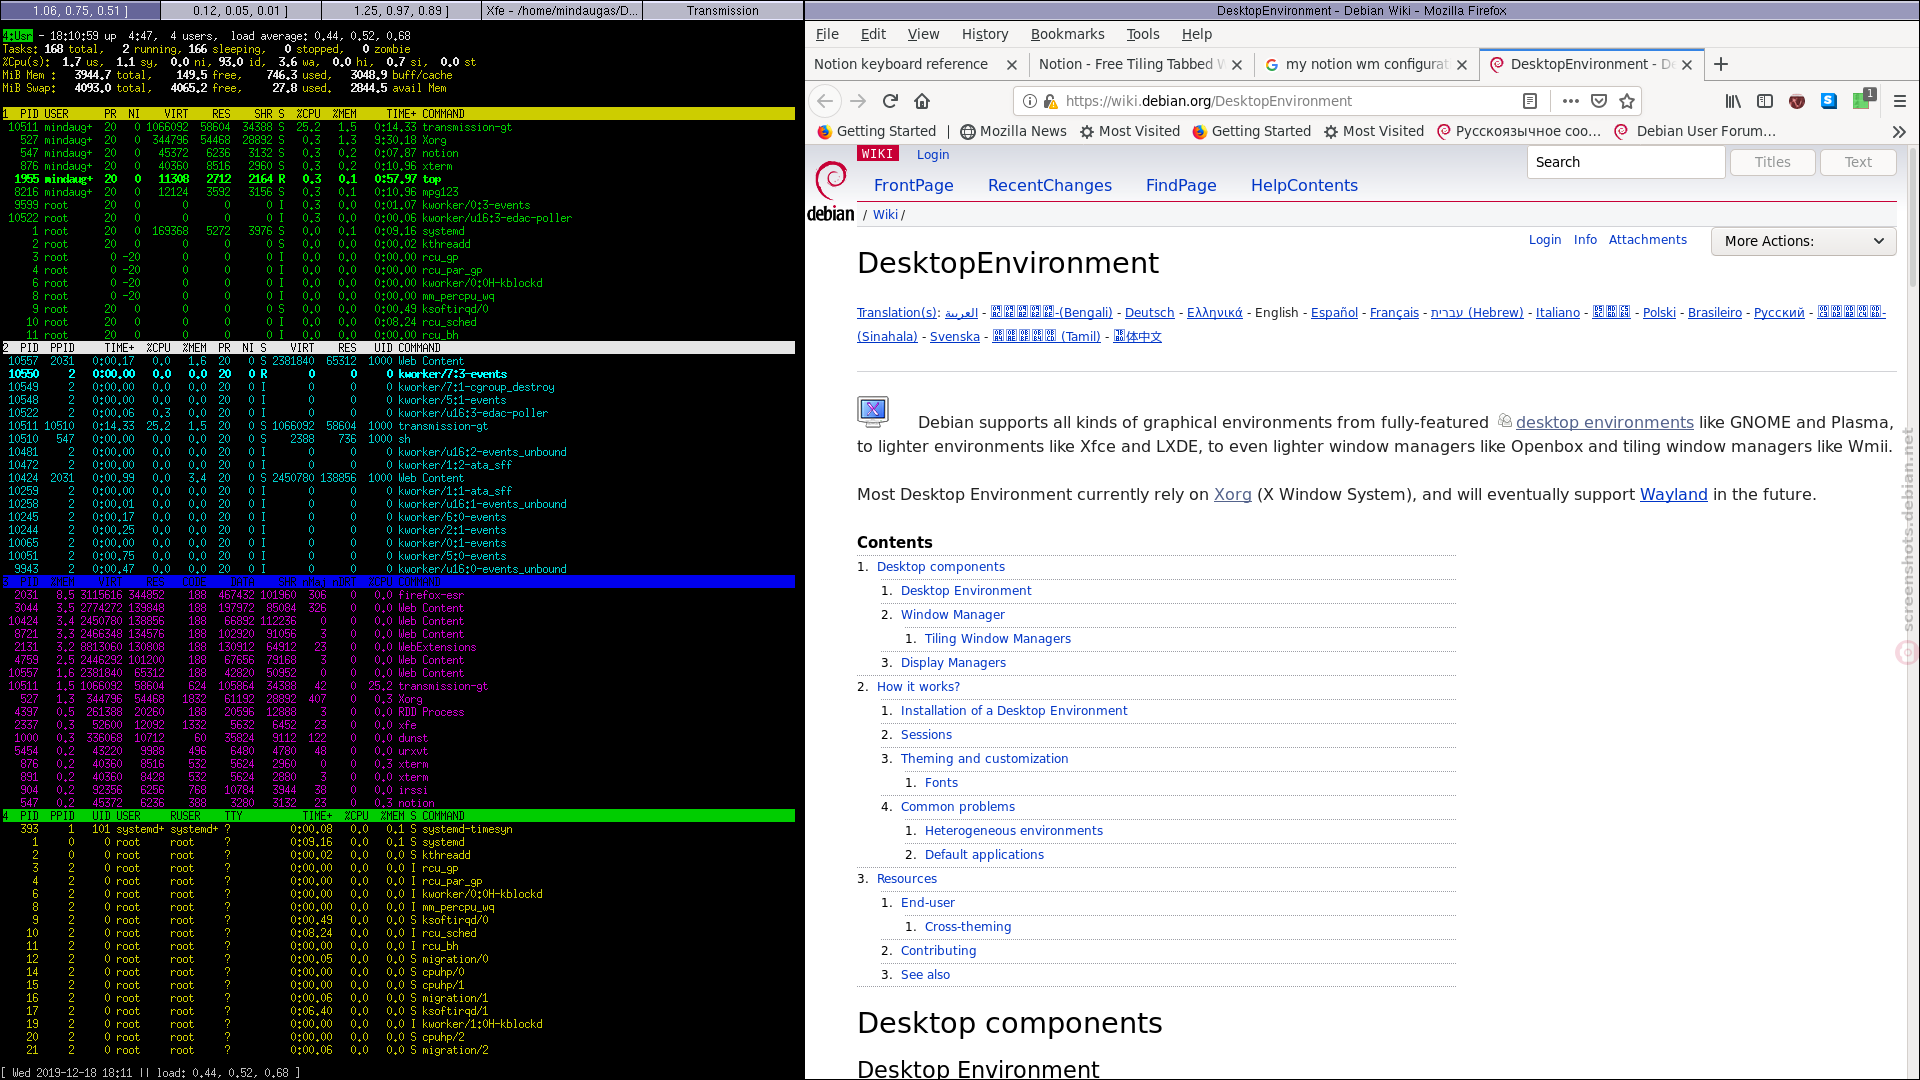1920x1080 pixels.
Task: Click the Debian swirl logo
Action: click(x=831, y=191)
